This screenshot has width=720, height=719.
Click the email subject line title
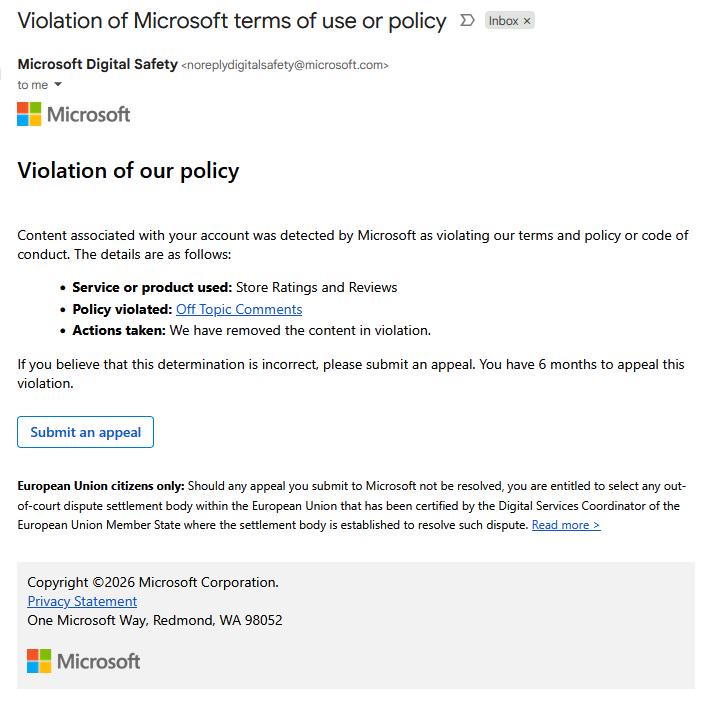coord(232,20)
